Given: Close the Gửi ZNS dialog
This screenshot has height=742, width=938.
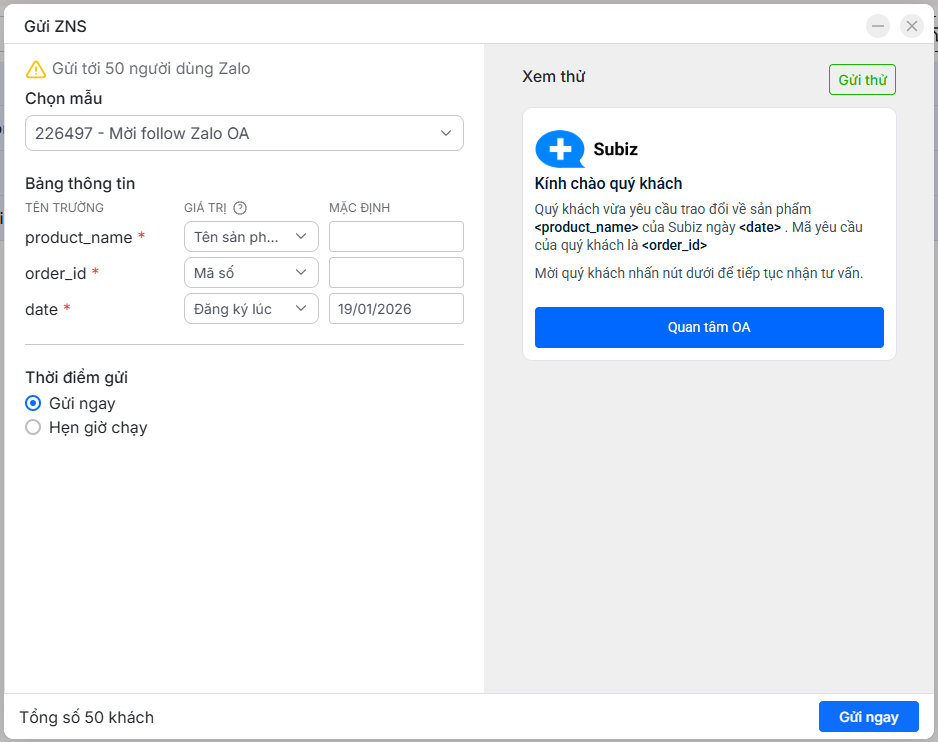Looking at the screenshot, I should pyautogui.click(x=911, y=26).
